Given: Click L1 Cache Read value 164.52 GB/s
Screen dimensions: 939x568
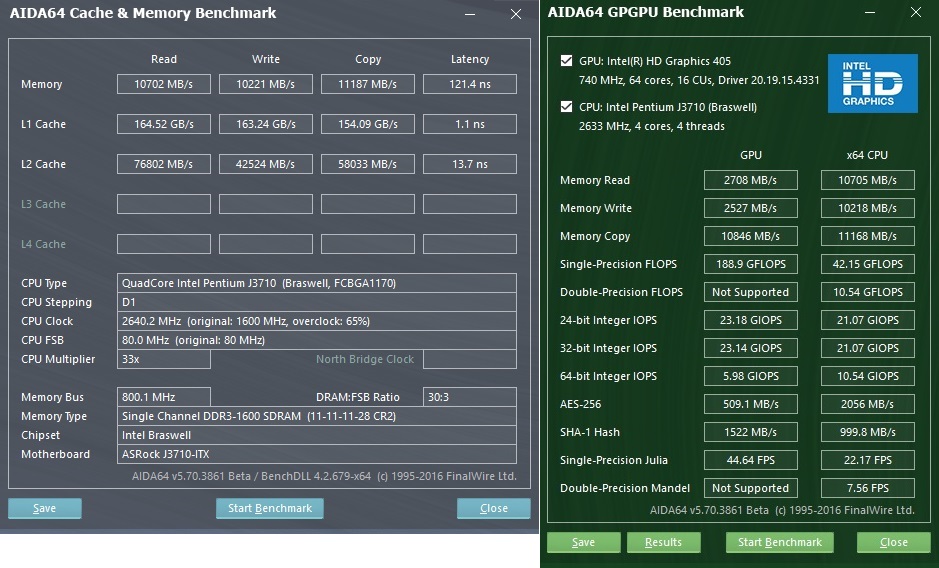Looking at the screenshot, I should 163,124.
